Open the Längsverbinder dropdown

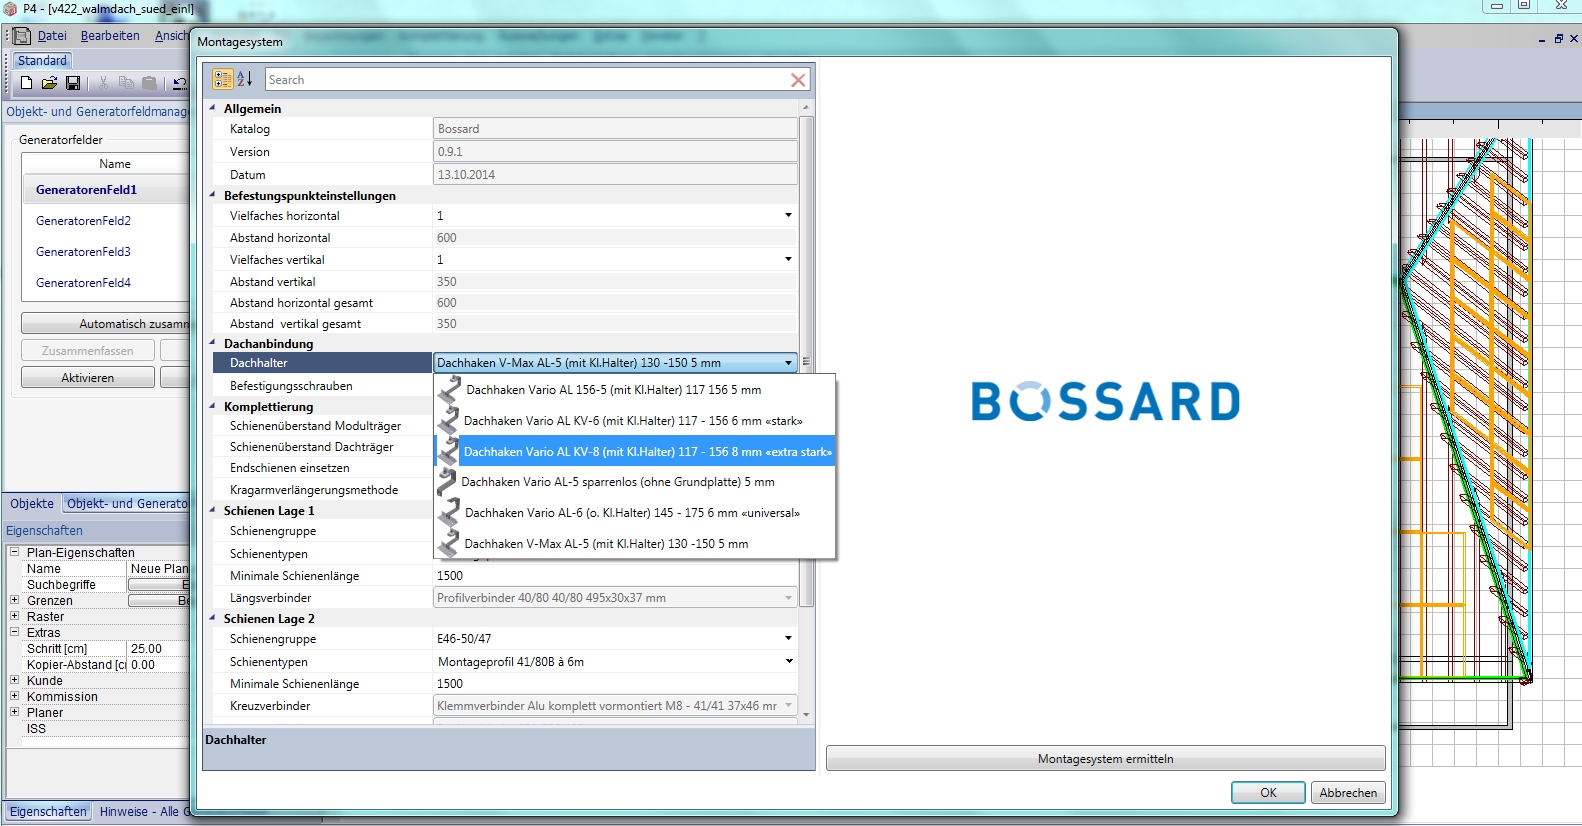788,598
